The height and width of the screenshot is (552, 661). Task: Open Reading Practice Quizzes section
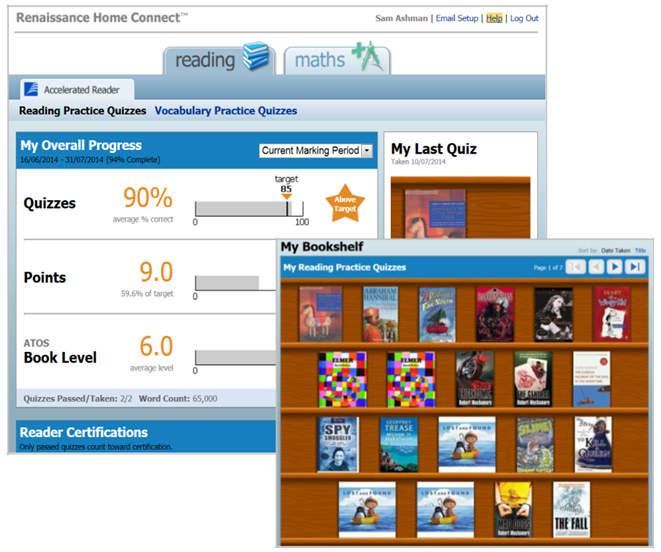tap(83, 110)
